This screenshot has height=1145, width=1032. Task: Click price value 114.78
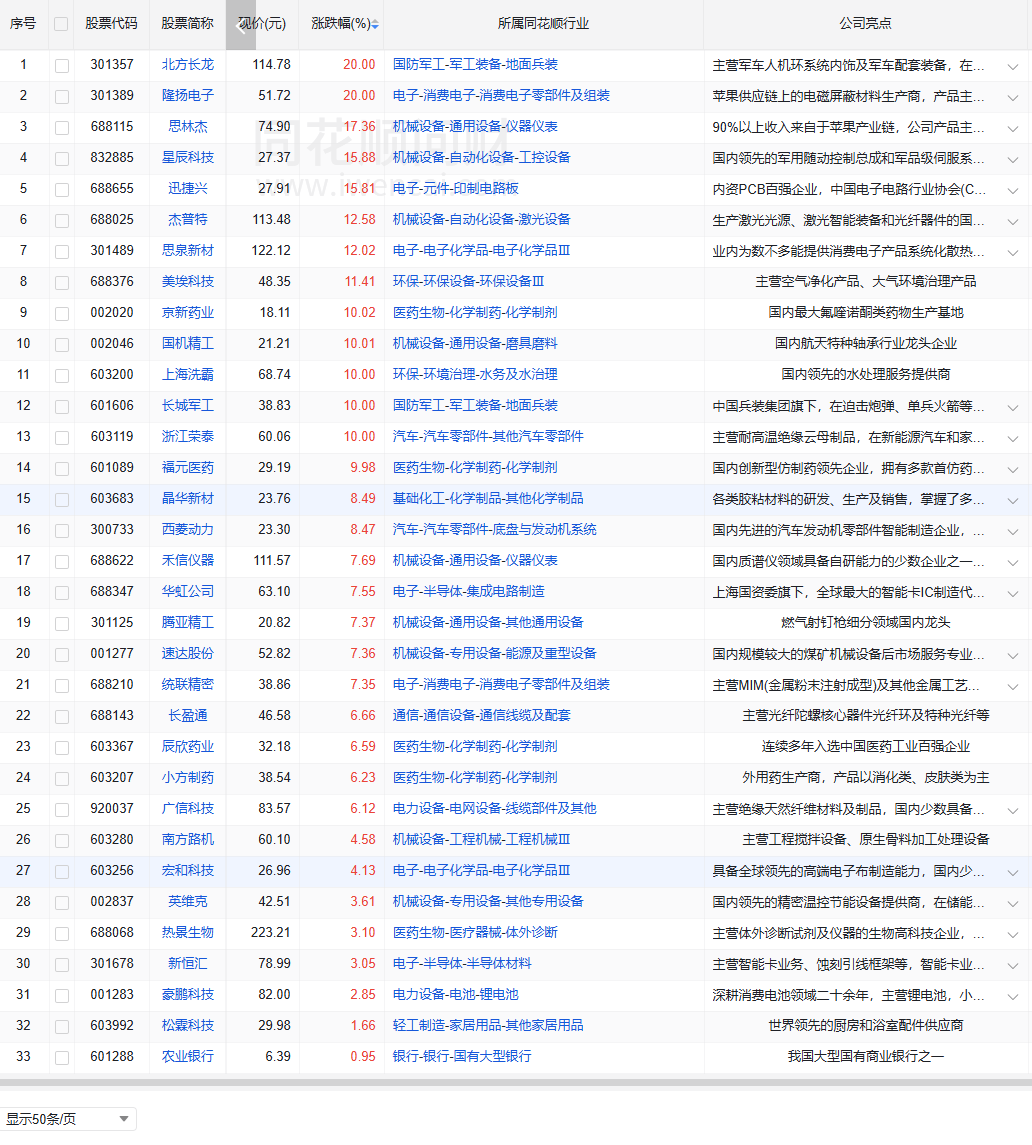tap(271, 64)
